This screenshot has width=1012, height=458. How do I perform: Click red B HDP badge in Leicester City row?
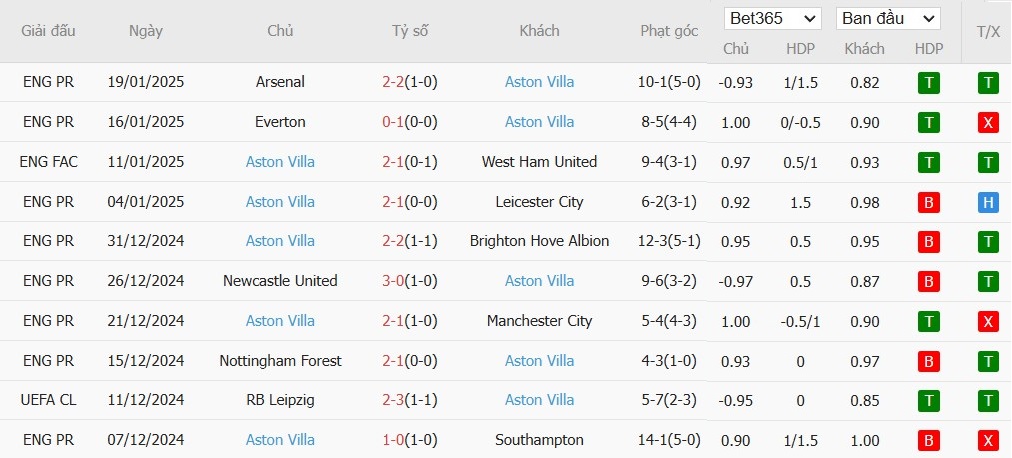click(x=929, y=203)
